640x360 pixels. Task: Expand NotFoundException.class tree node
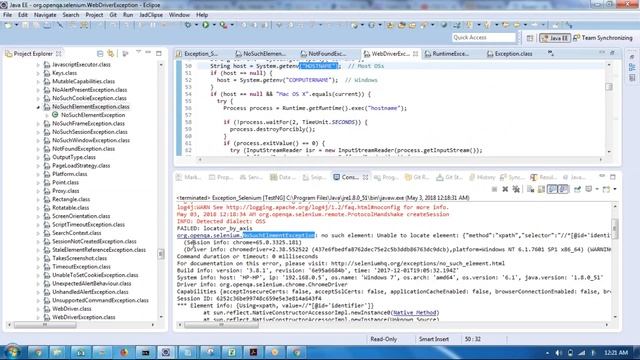(x=38, y=149)
